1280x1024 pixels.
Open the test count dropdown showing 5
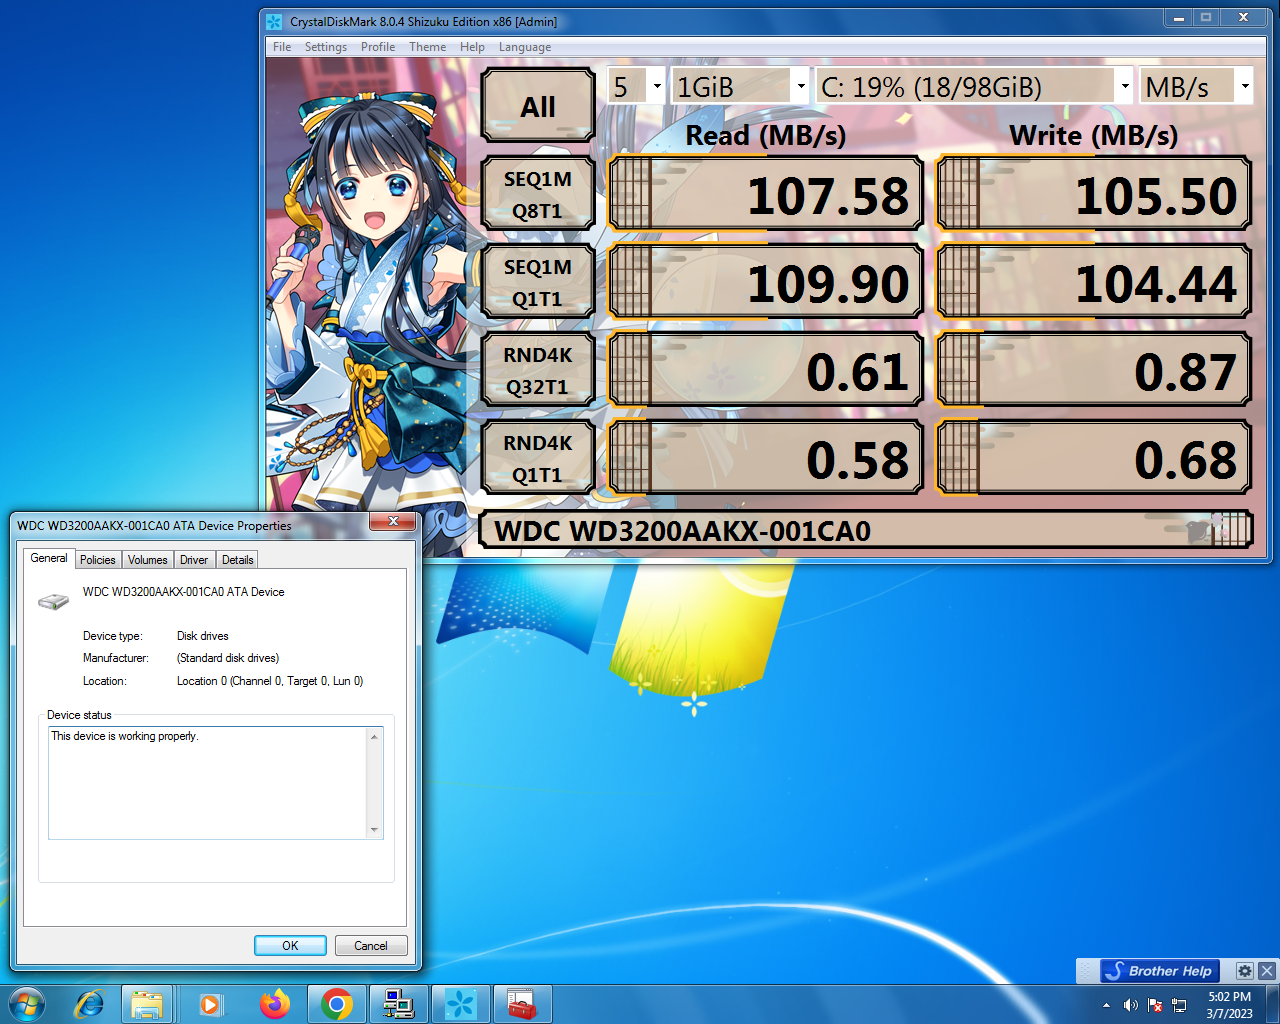pyautogui.click(x=636, y=86)
